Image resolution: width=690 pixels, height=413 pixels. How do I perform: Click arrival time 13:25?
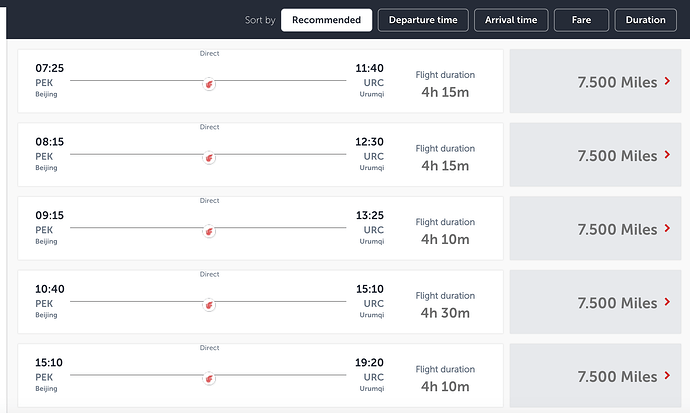(370, 215)
